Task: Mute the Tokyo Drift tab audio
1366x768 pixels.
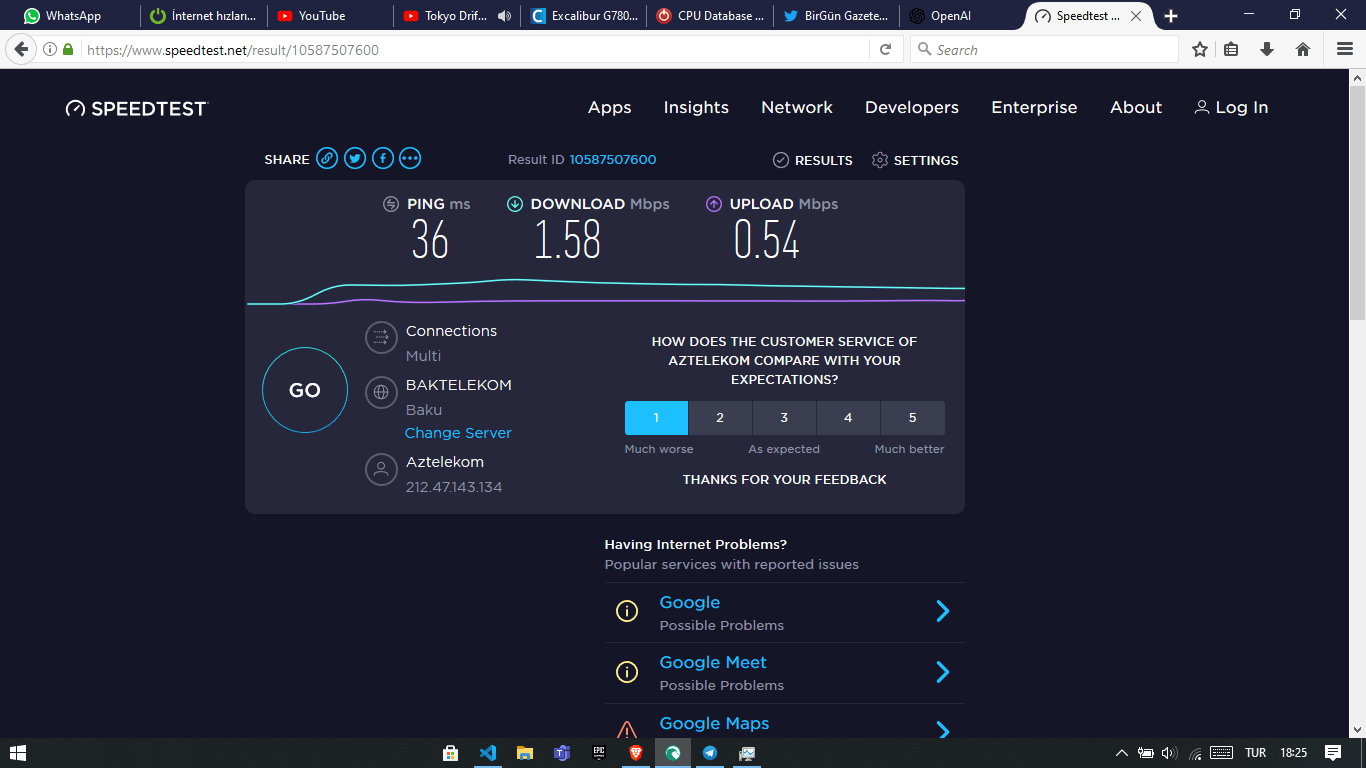Action: pos(504,16)
